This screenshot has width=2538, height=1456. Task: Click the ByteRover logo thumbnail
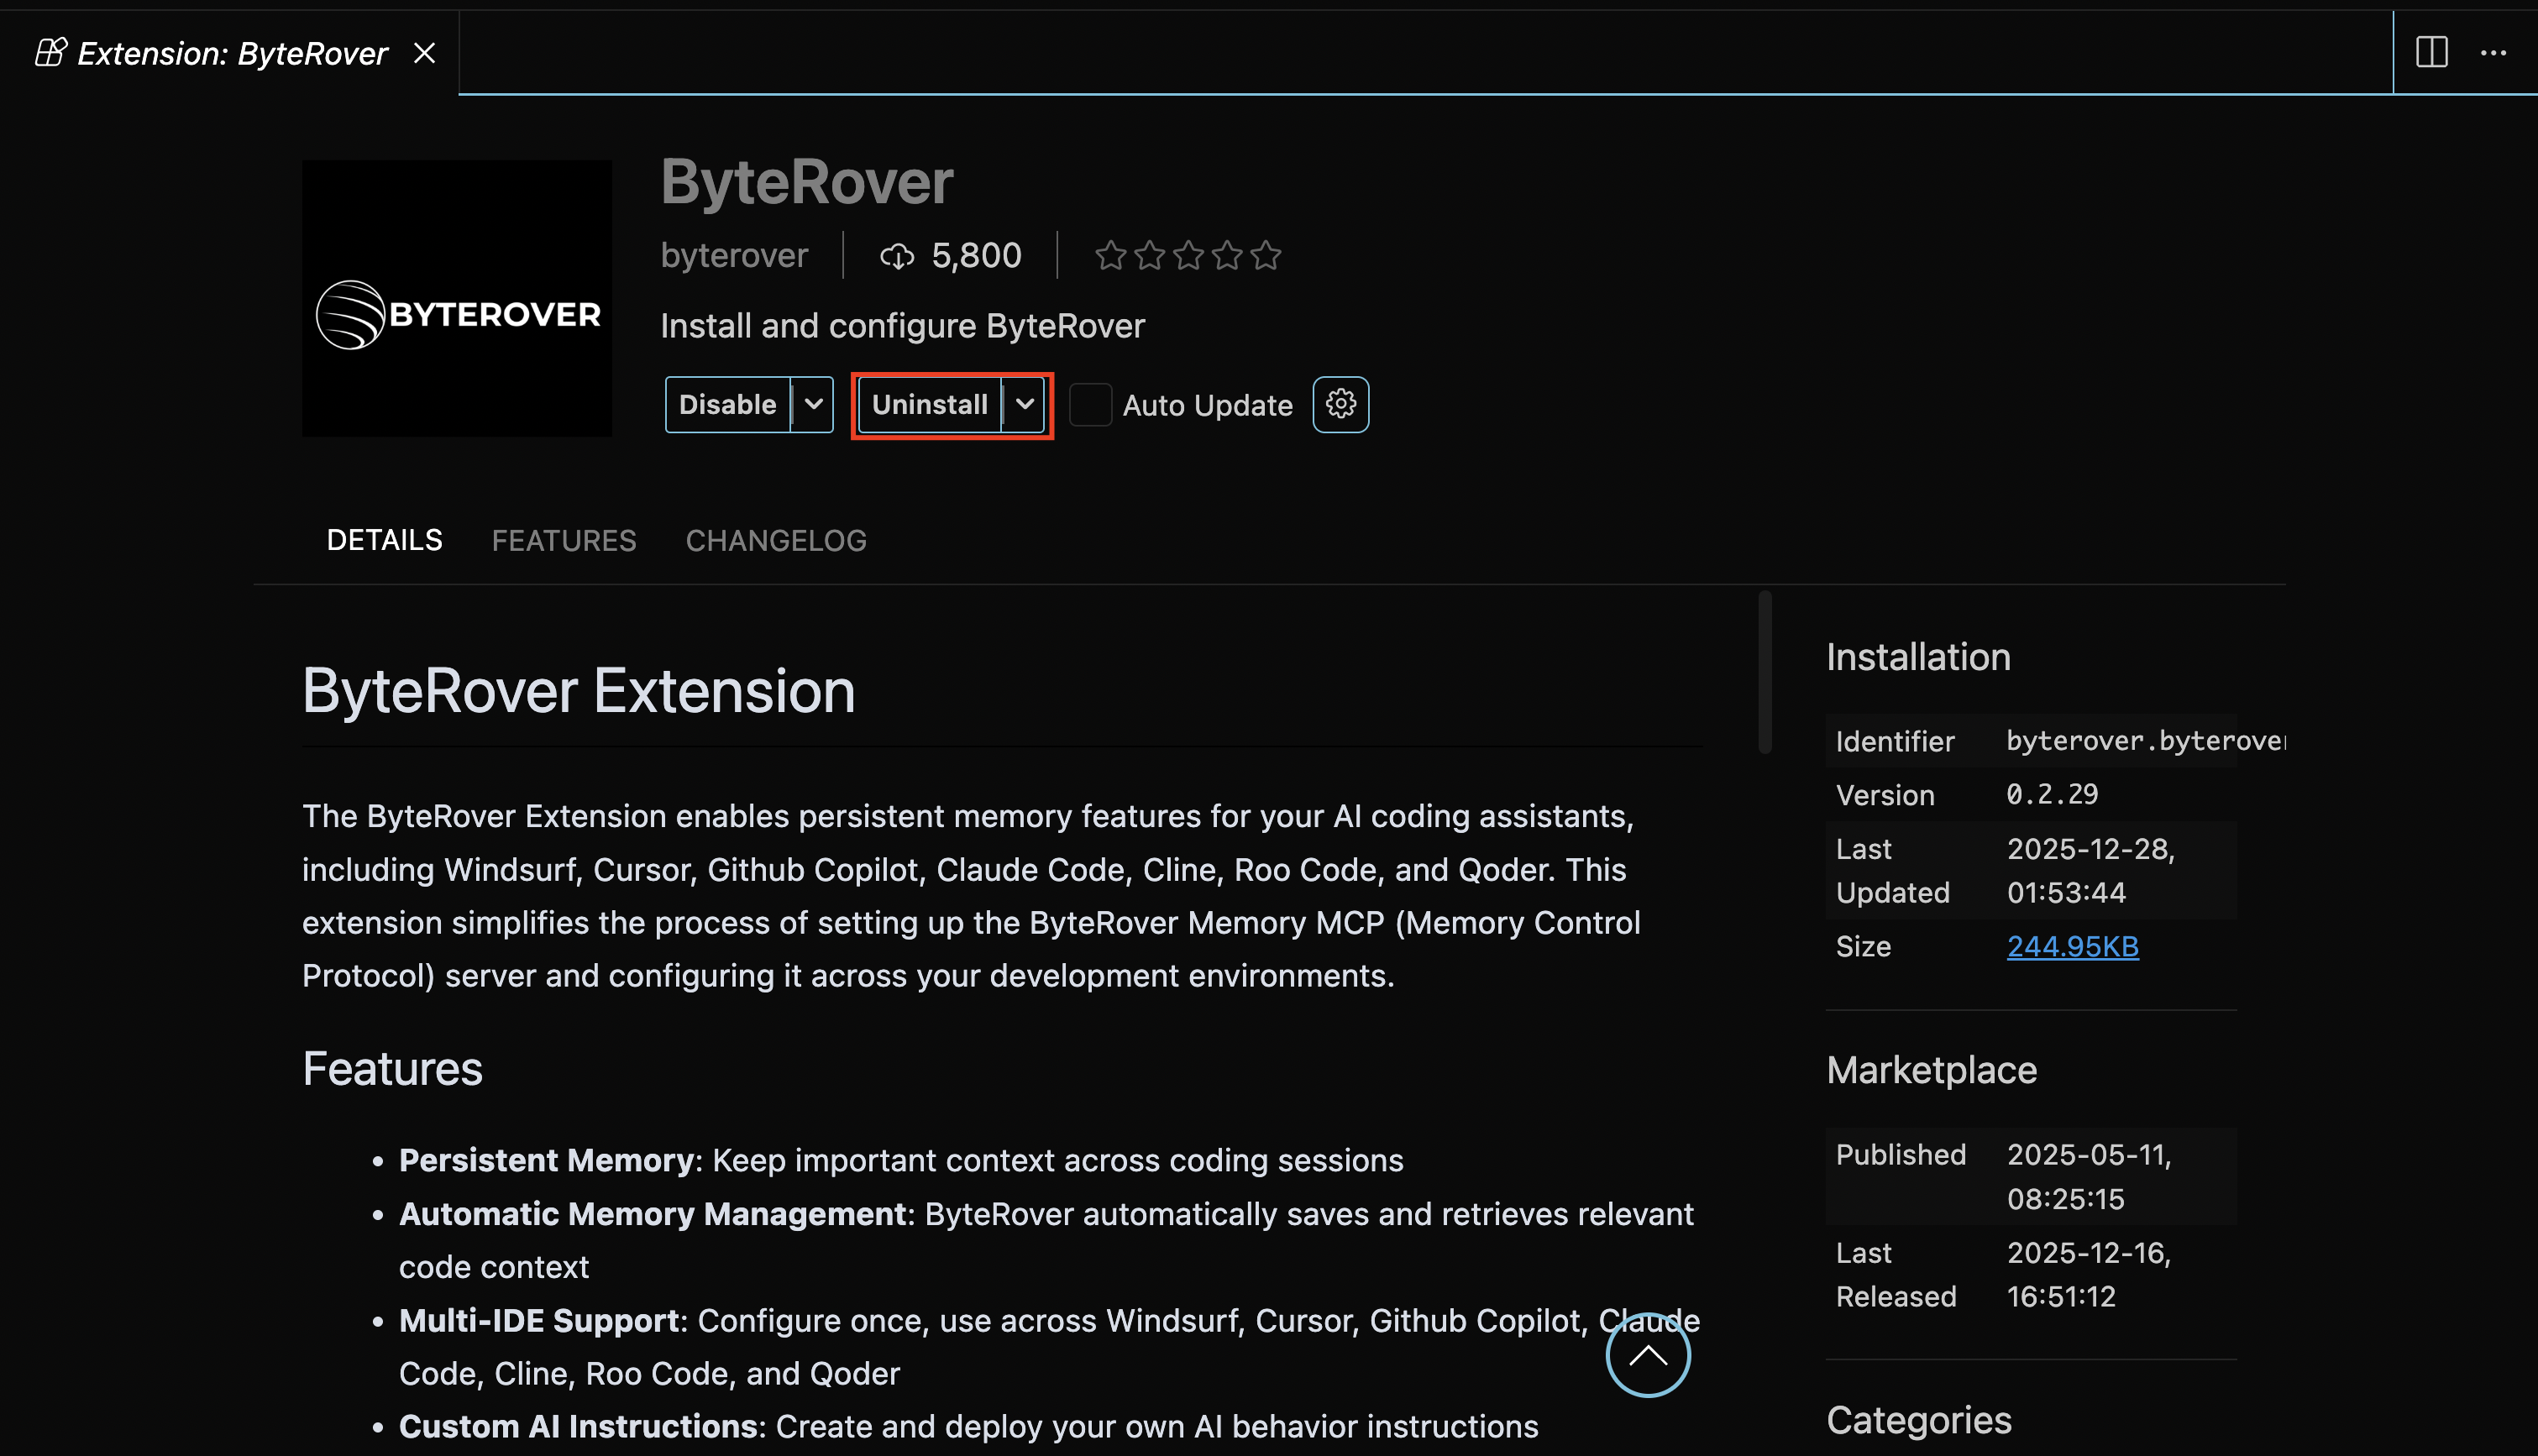(x=457, y=298)
